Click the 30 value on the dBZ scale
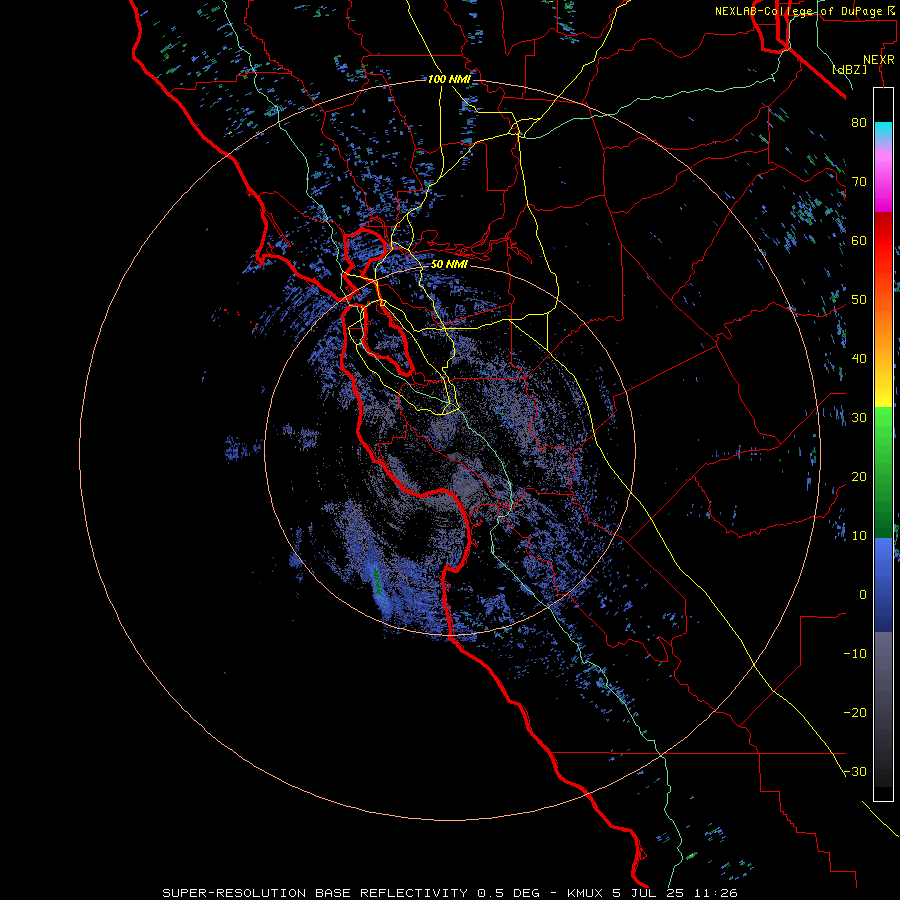Image resolution: width=900 pixels, height=900 pixels. coord(859,418)
